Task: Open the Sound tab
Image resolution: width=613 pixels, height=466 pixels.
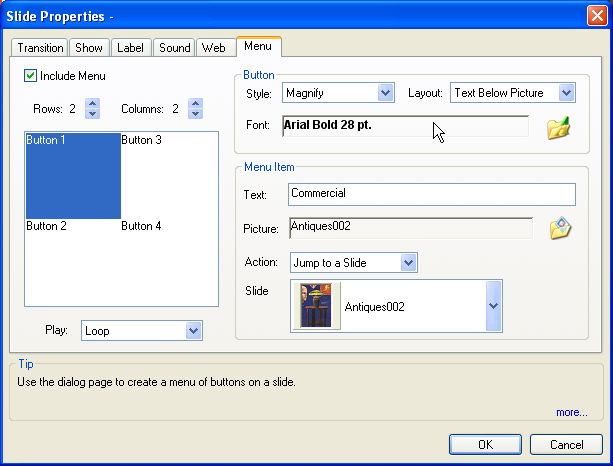Action: 174,48
